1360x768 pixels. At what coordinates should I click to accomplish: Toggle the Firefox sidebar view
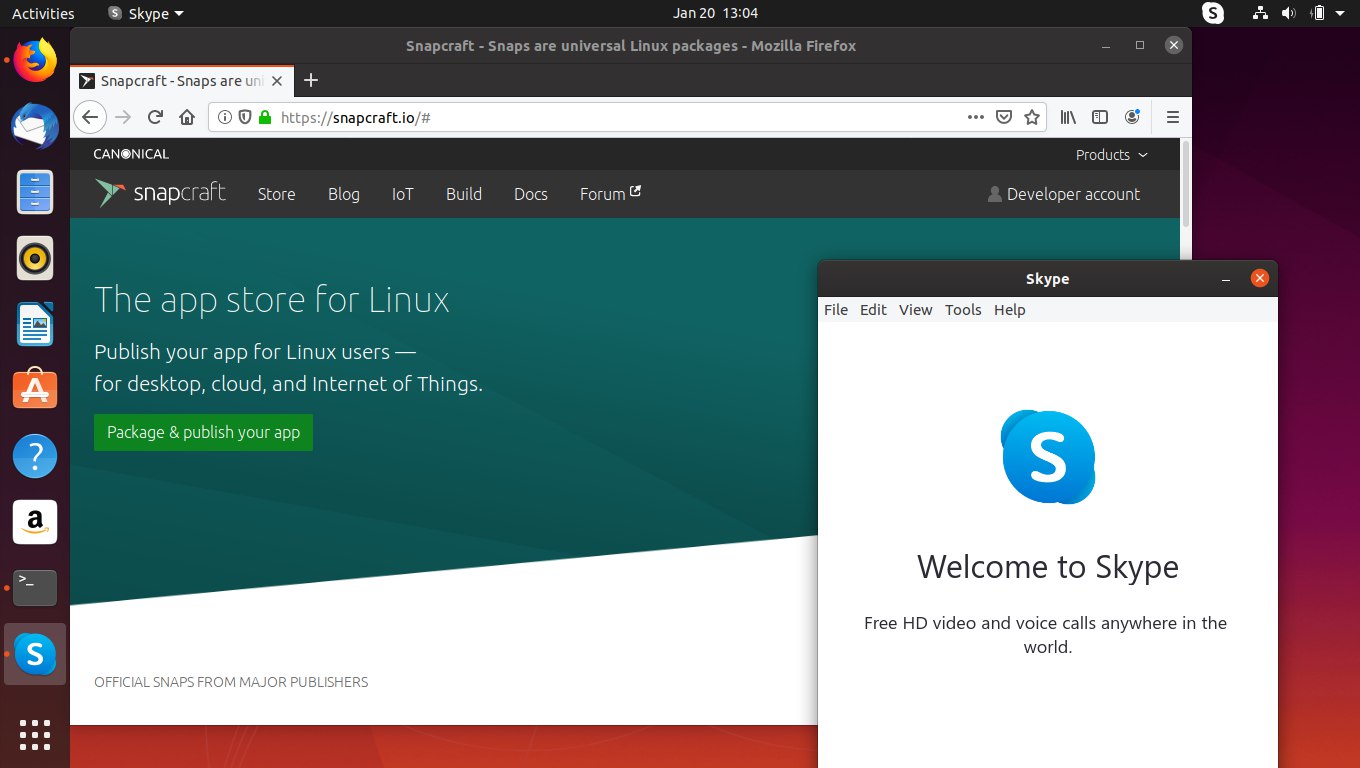(x=1100, y=117)
